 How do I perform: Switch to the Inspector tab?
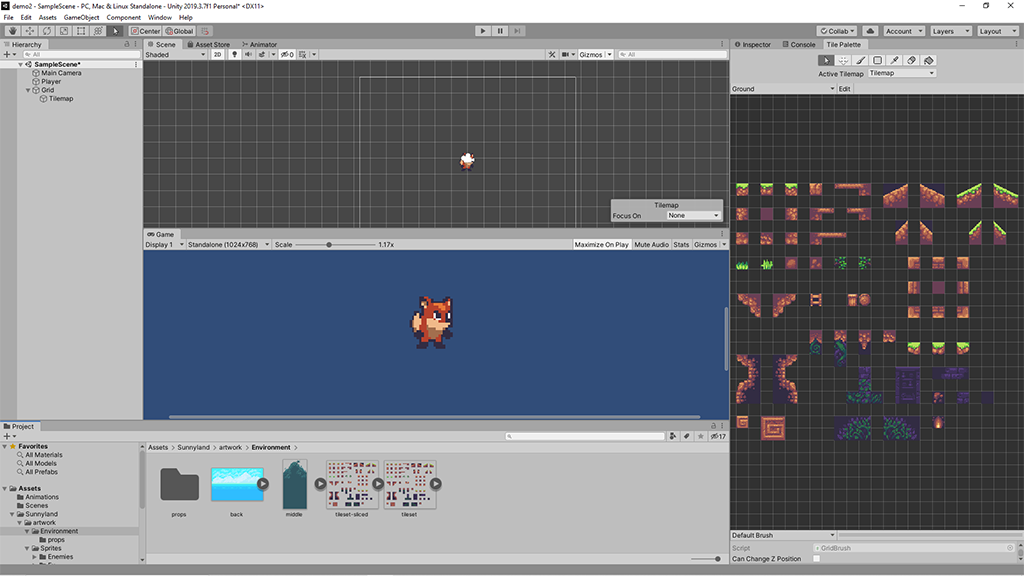pos(755,45)
